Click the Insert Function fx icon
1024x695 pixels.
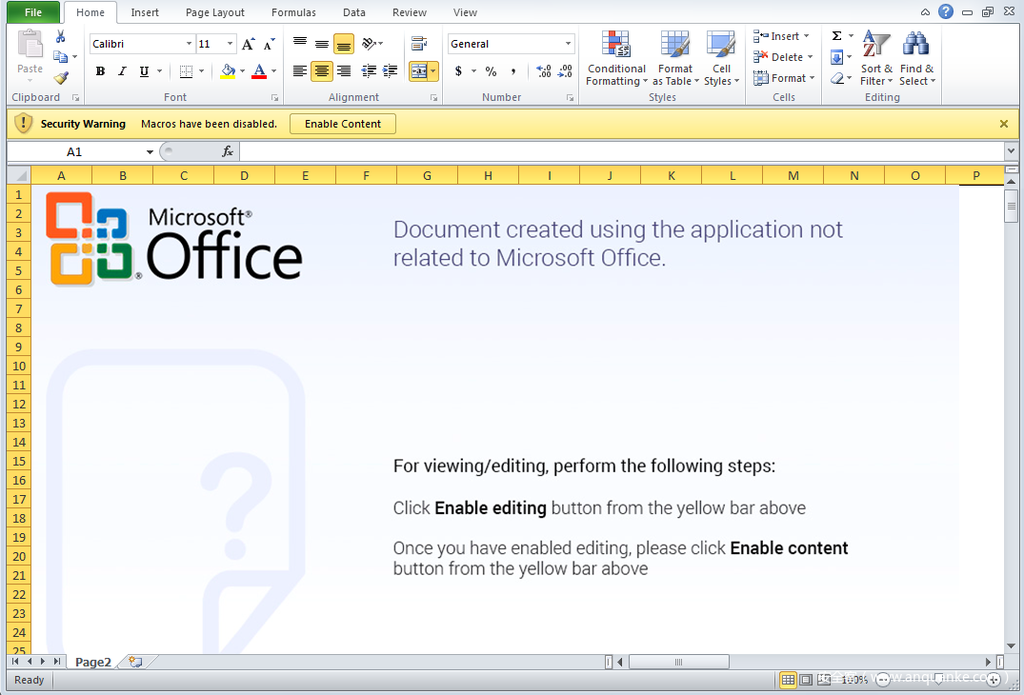point(227,151)
